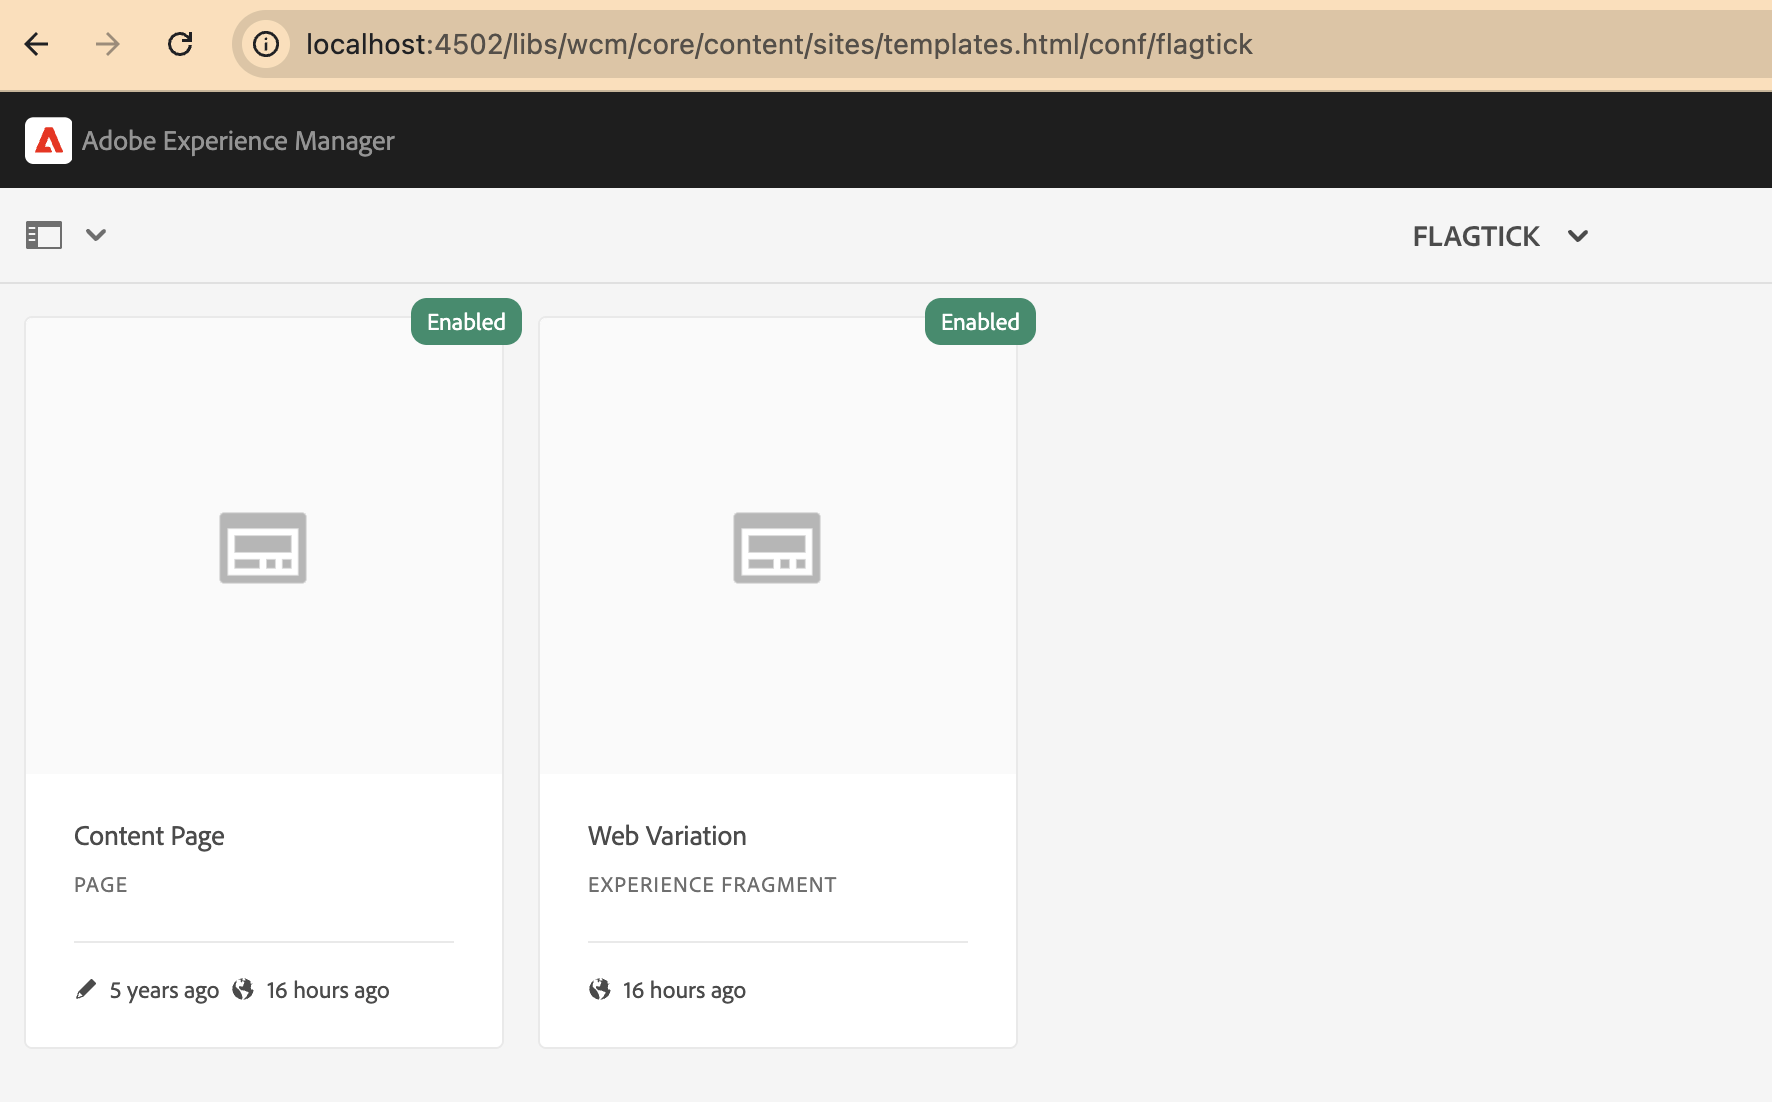The height and width of the screenshot is (1102, 1772).
Task: Open the Web Variation template title
Action: point(667,836)
